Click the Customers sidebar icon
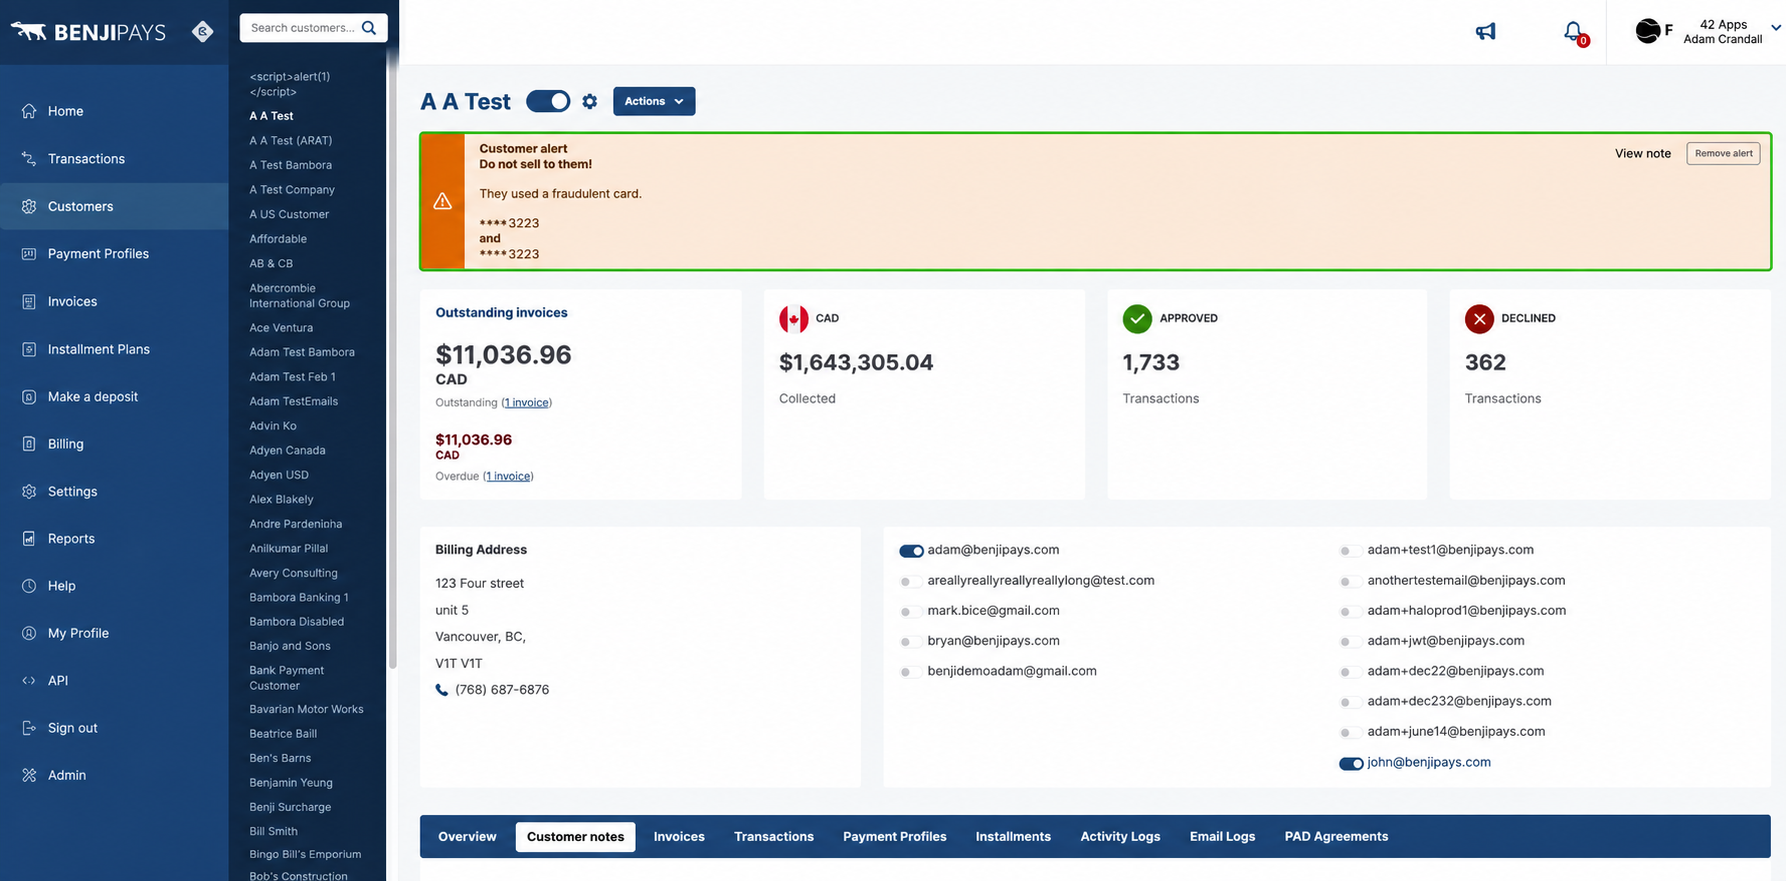 [x=29, y=206]
